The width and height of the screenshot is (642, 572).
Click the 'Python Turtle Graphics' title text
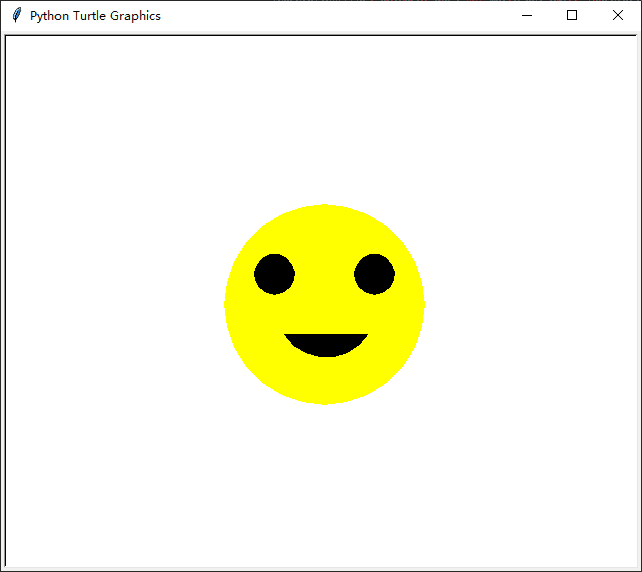pyautogui.click(x=95, y=16)
